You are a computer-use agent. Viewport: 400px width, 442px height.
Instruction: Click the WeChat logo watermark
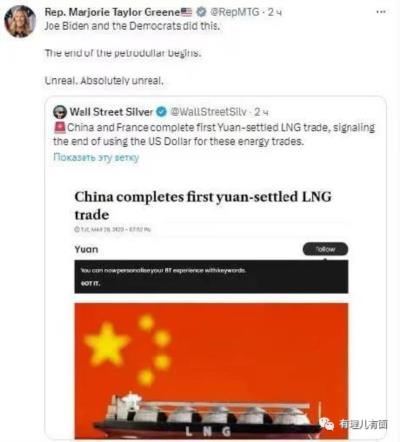pos(326,424)
